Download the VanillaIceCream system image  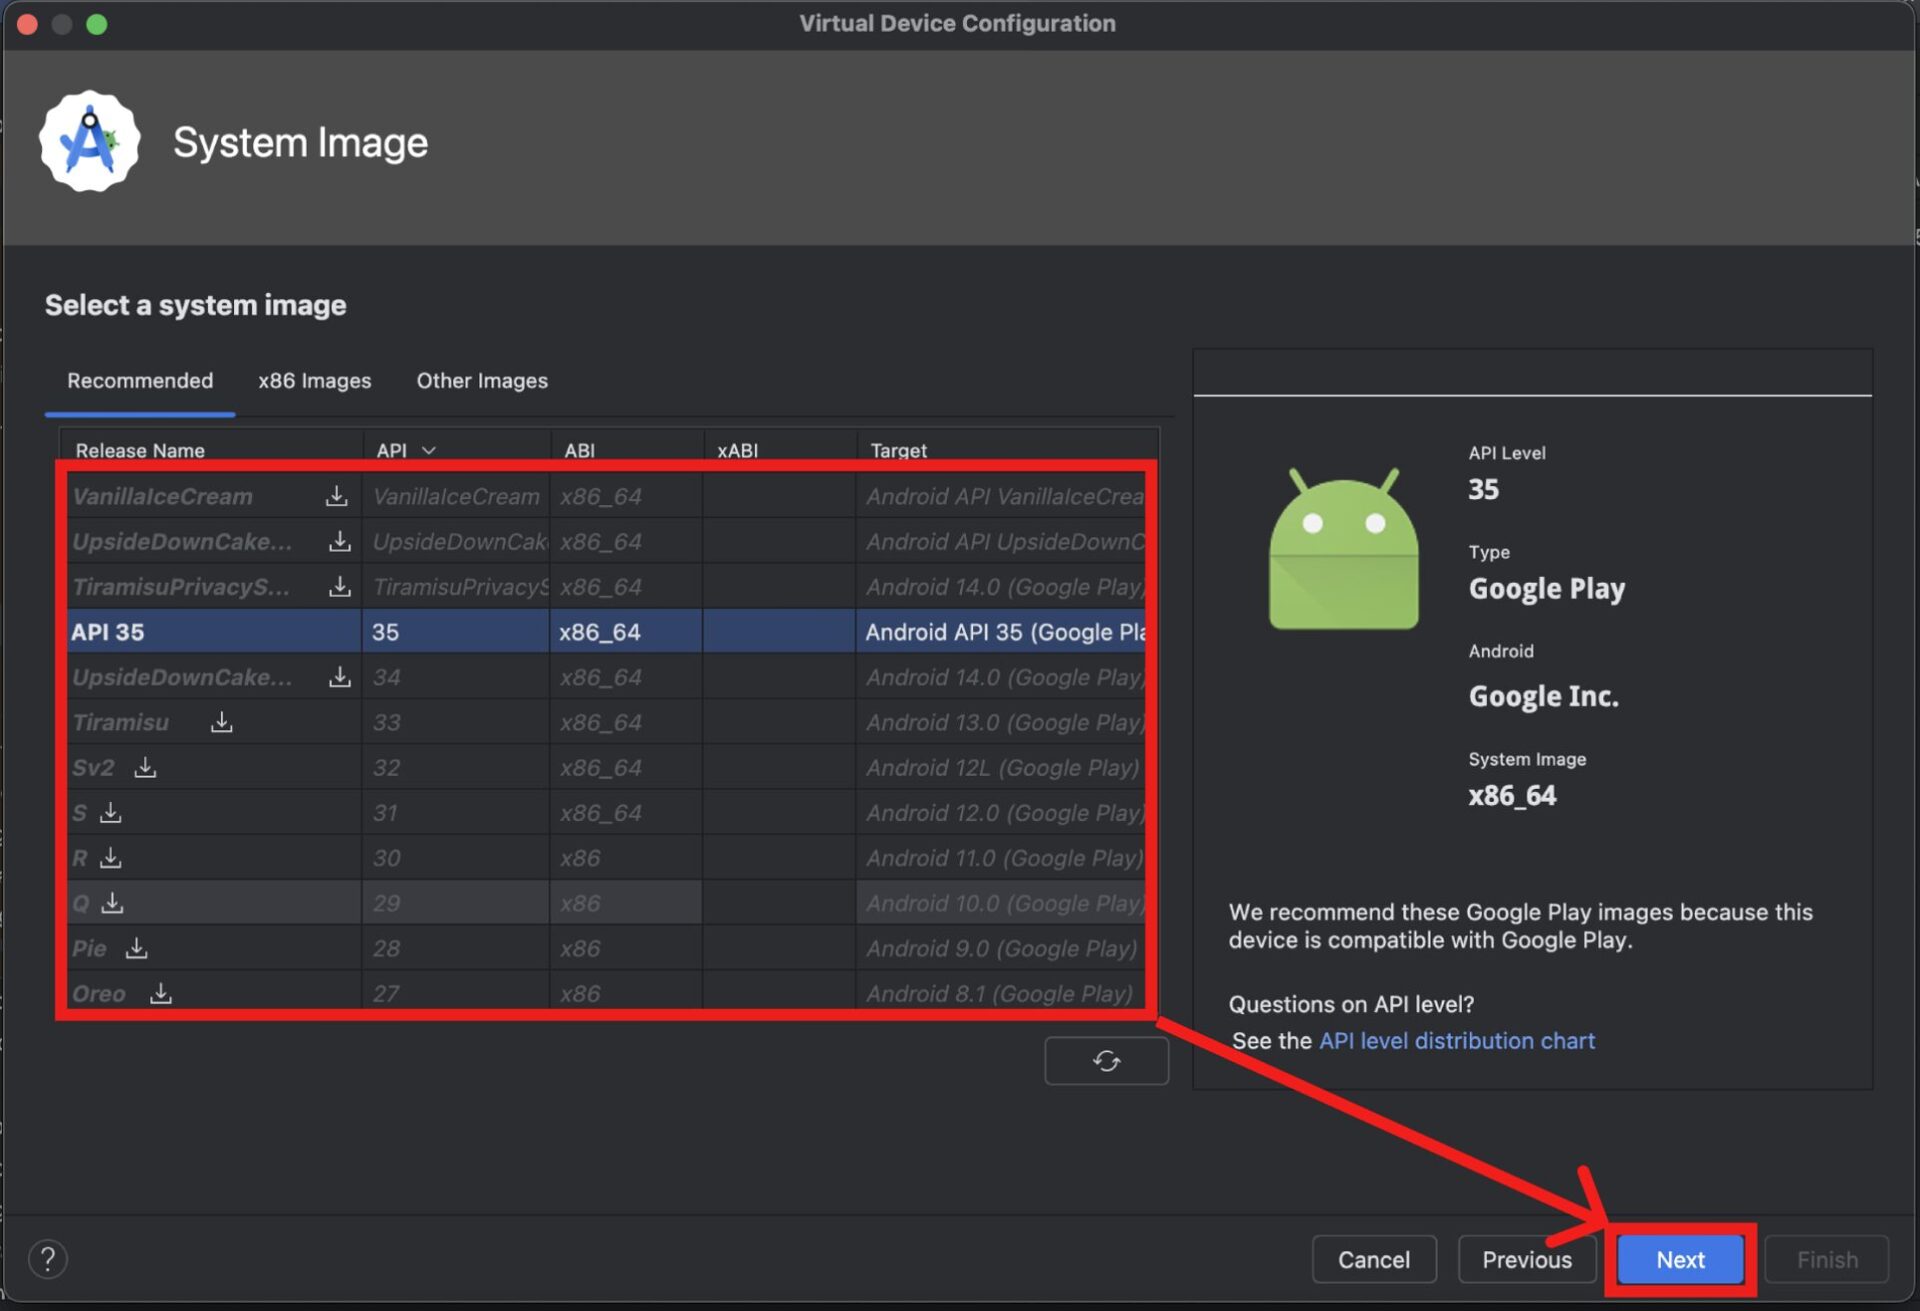pyautogui.click(x=337, y=496)
